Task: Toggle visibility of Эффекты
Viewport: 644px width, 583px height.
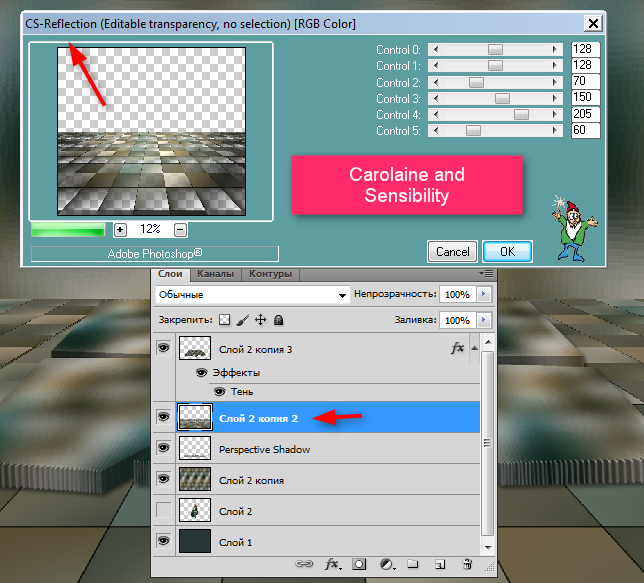Action: pyautogui.click(x=201, y=373)
